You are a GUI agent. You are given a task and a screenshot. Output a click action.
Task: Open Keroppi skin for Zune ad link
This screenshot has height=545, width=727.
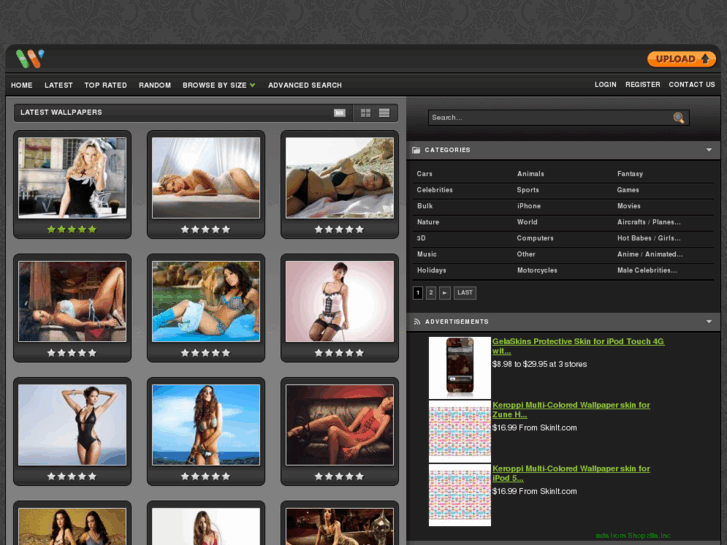571,410
